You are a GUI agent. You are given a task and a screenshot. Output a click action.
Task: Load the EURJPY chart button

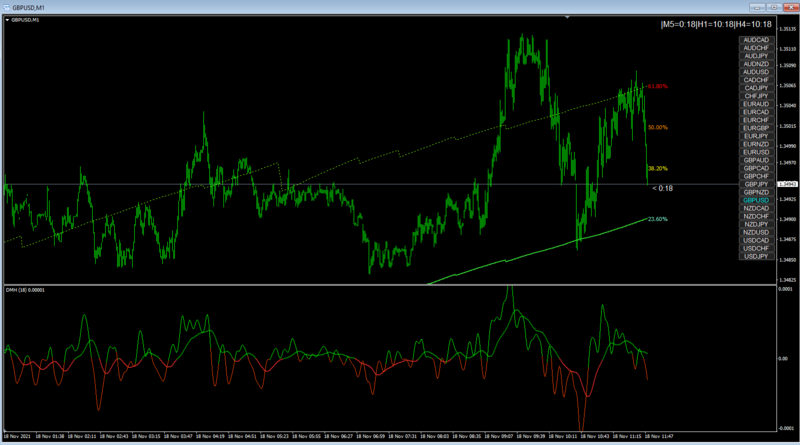[756, 136]
